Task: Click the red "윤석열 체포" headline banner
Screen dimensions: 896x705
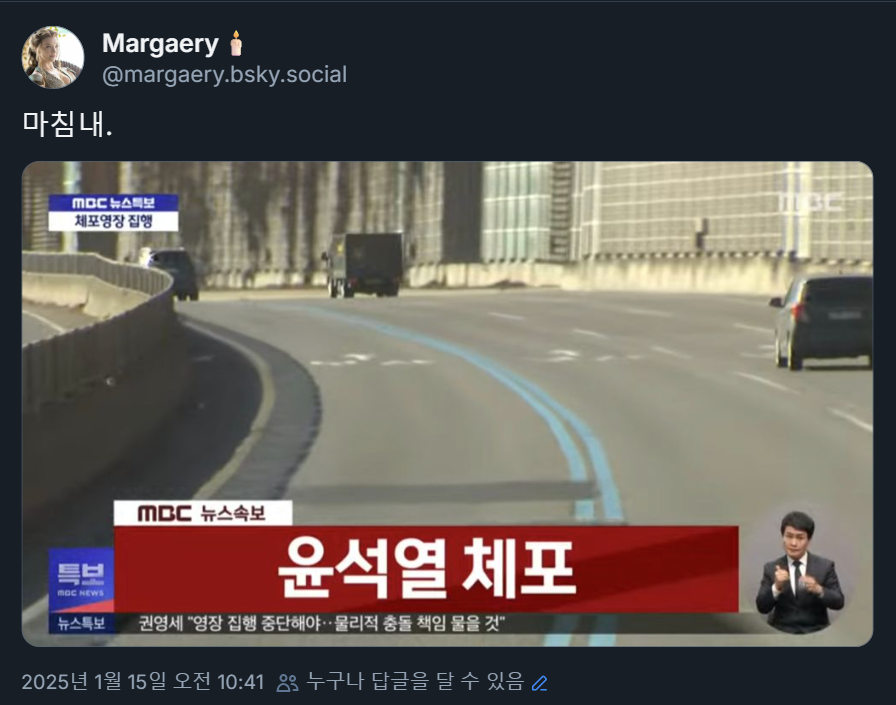Action: pyautogui.click(x=426, y=569)
